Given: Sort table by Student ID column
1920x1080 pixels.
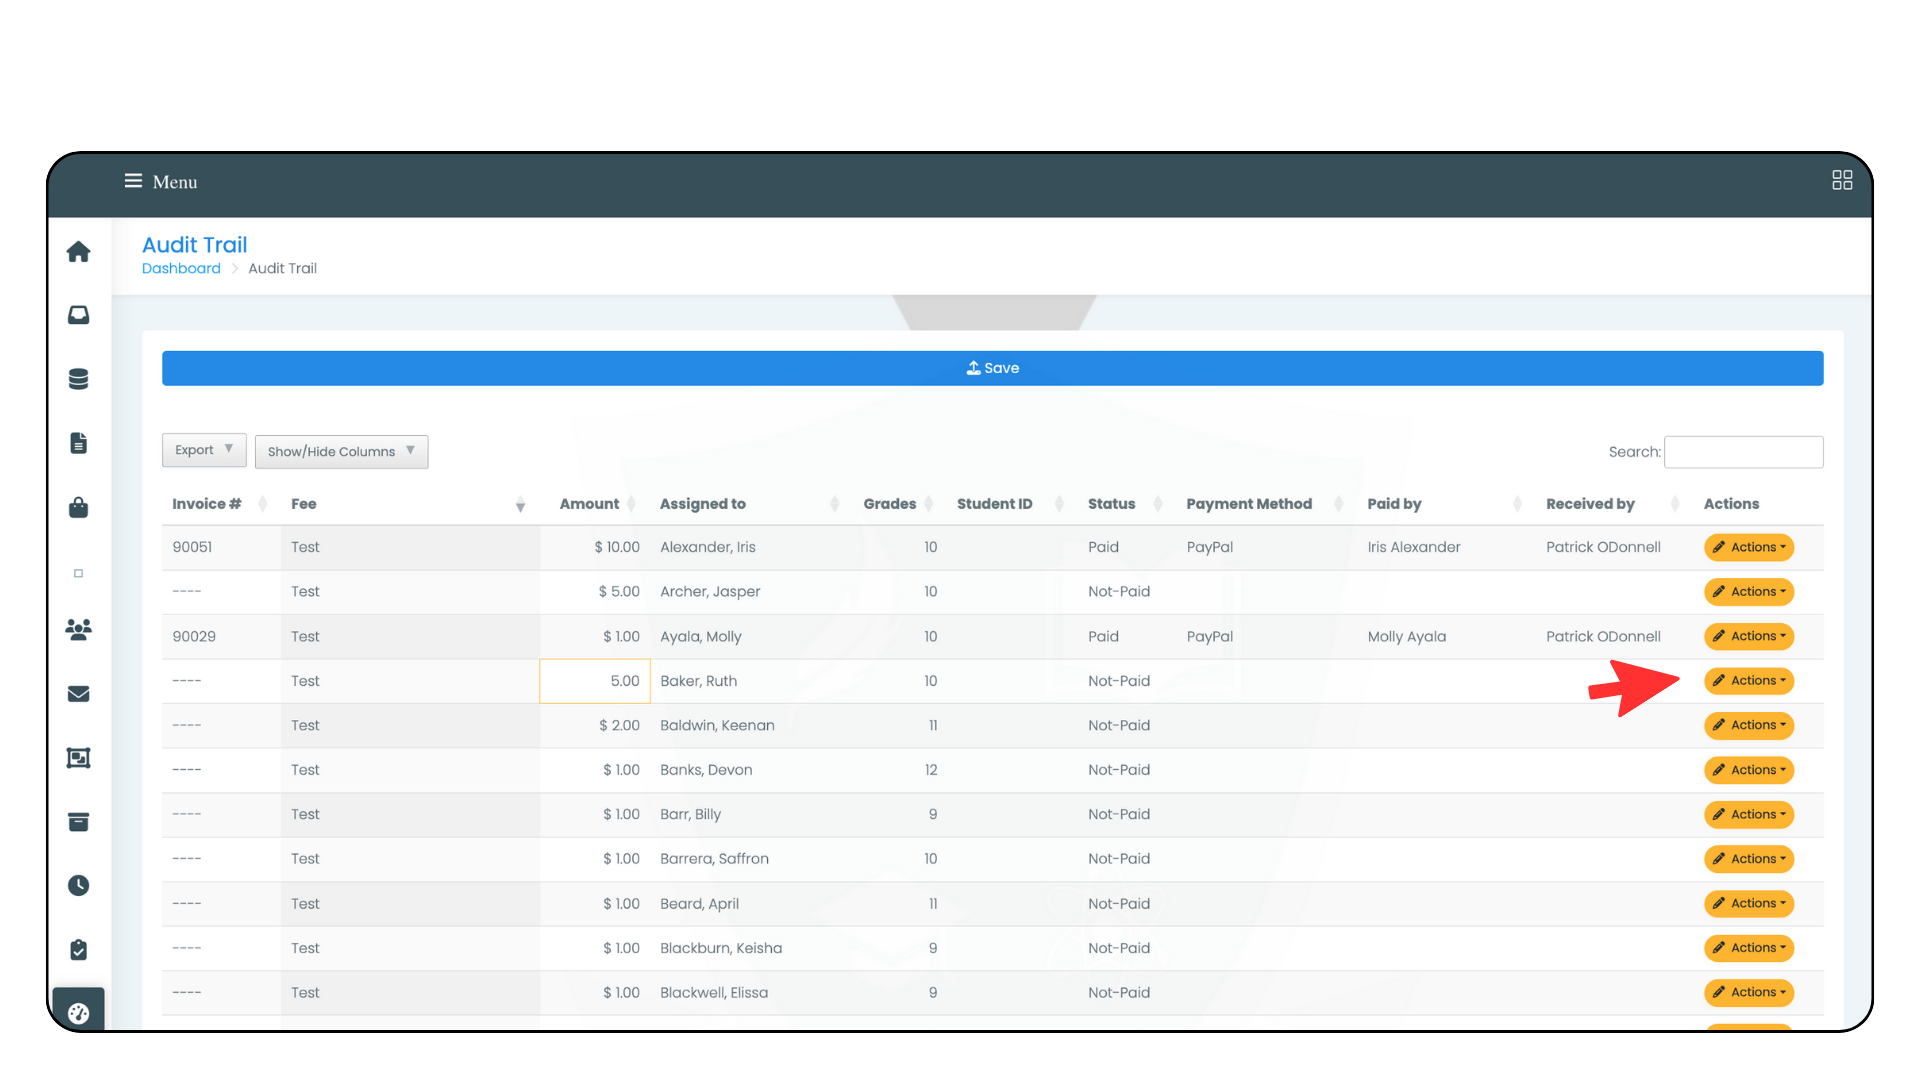Looking at the screenshot, I should coord(1059,504).
